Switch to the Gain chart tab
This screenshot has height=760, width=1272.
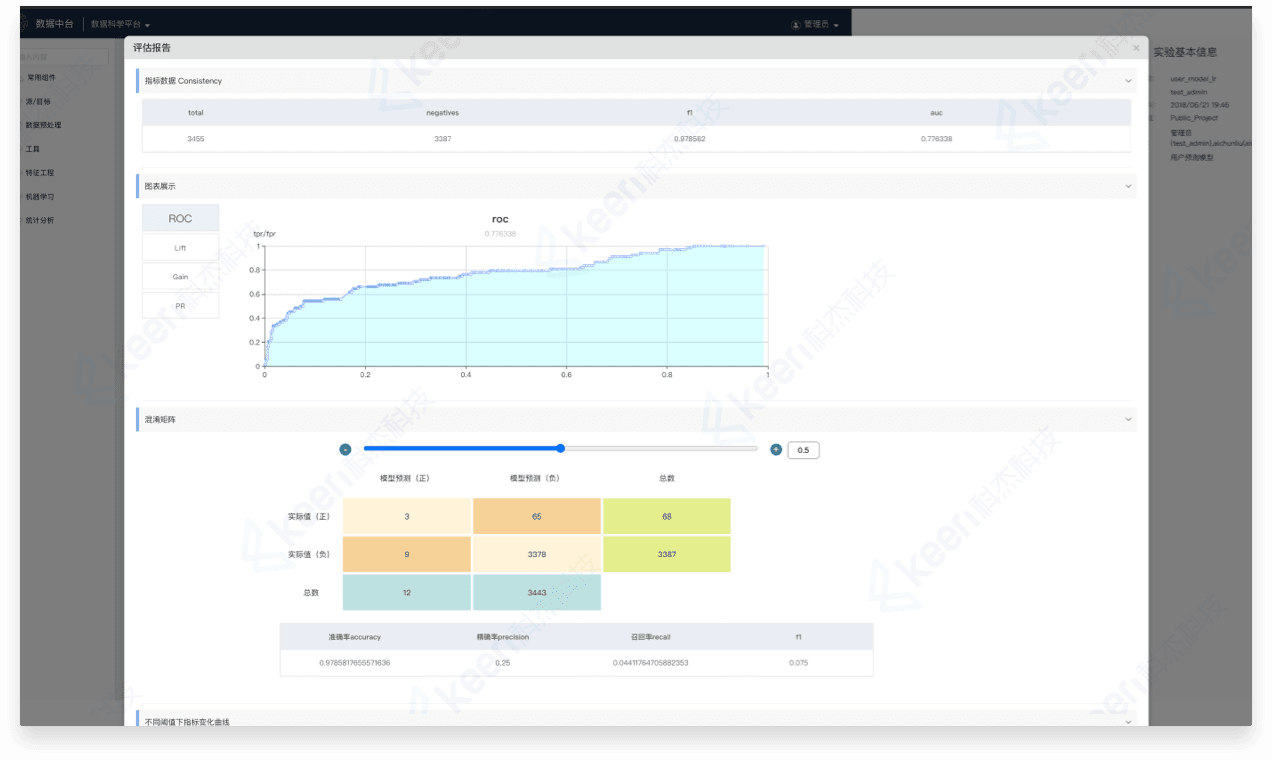[x=180, y=276]
